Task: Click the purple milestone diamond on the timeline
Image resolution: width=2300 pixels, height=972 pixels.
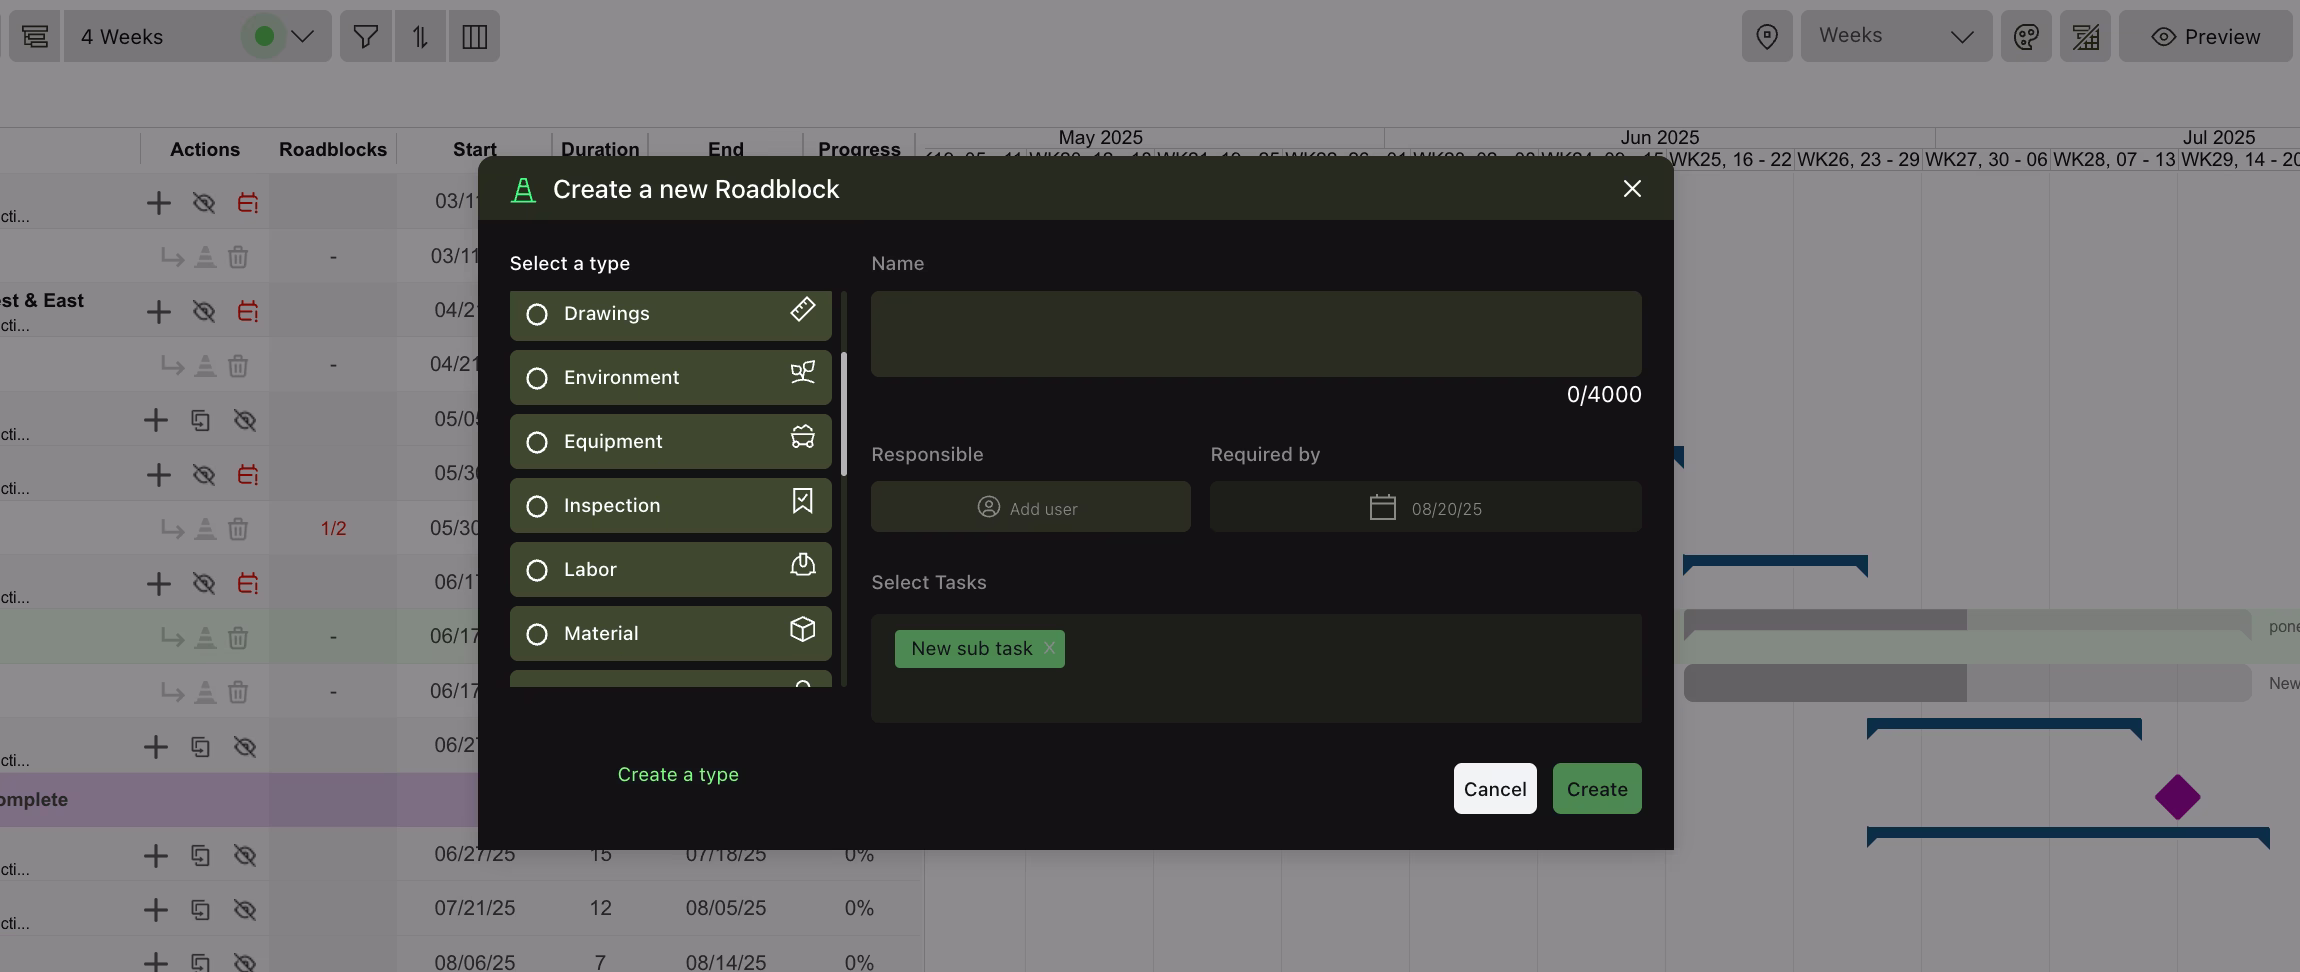Action: click(2177, 798)
